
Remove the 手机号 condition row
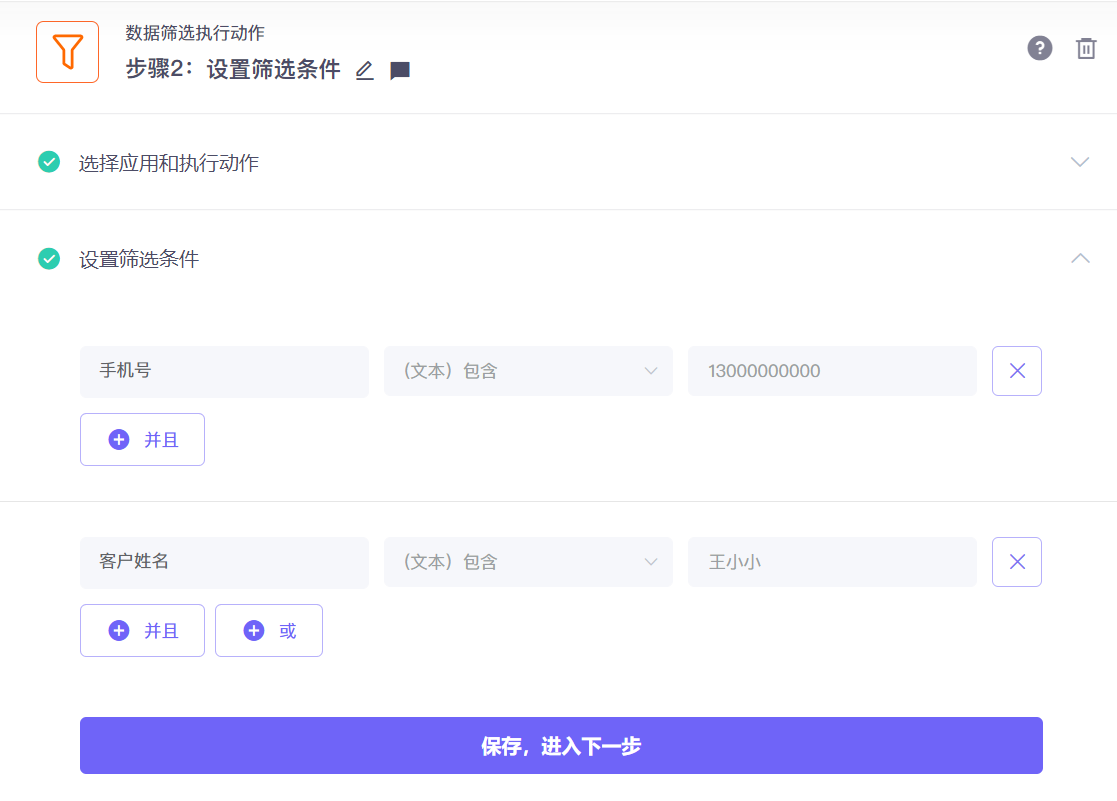tap(1017, 371)
